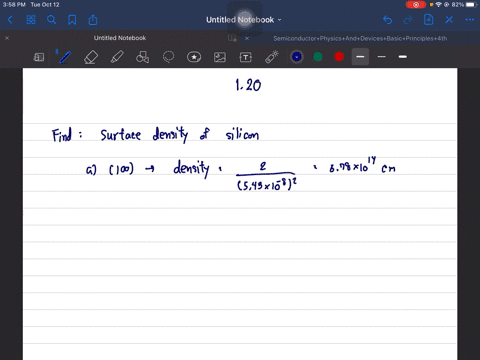Viewport: 480px width, 360px height.
Task: Undo the last stroke
Action: pos(387,20)
